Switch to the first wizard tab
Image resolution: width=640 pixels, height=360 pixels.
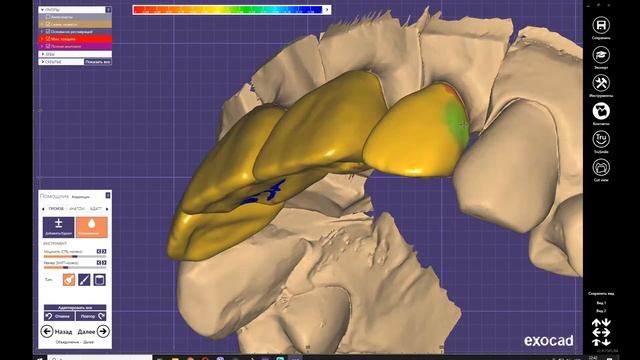pos(56,209)
